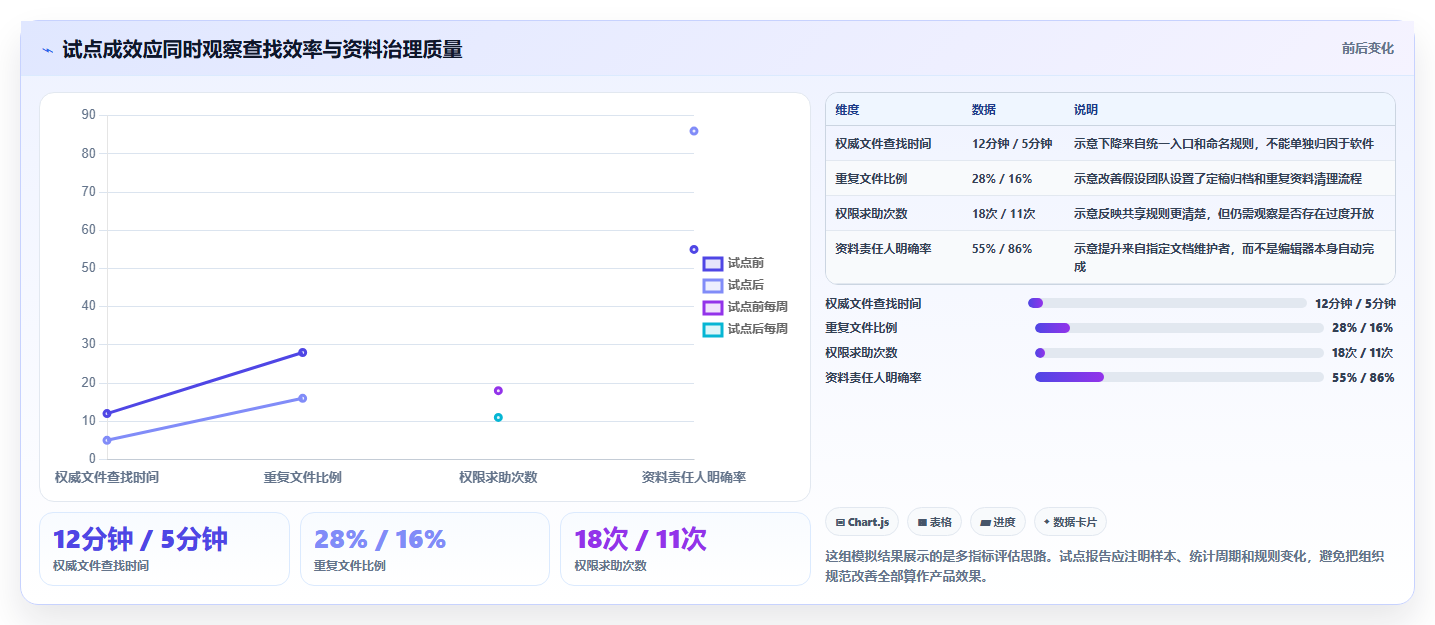
Task: Click the 进度 tag chip
Action: (998, 522)
